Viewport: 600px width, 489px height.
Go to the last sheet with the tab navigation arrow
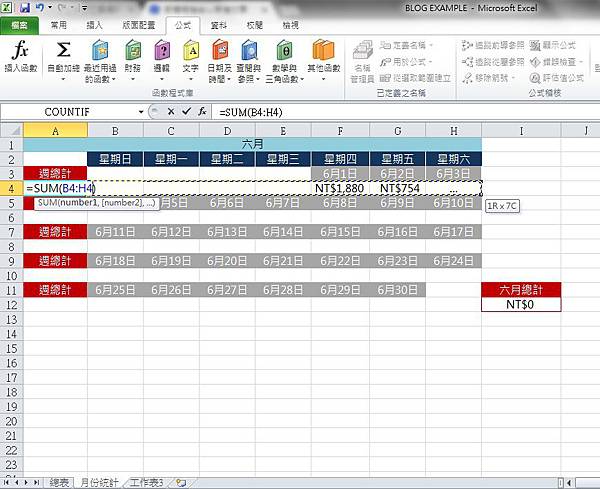(x=36, y=482)
